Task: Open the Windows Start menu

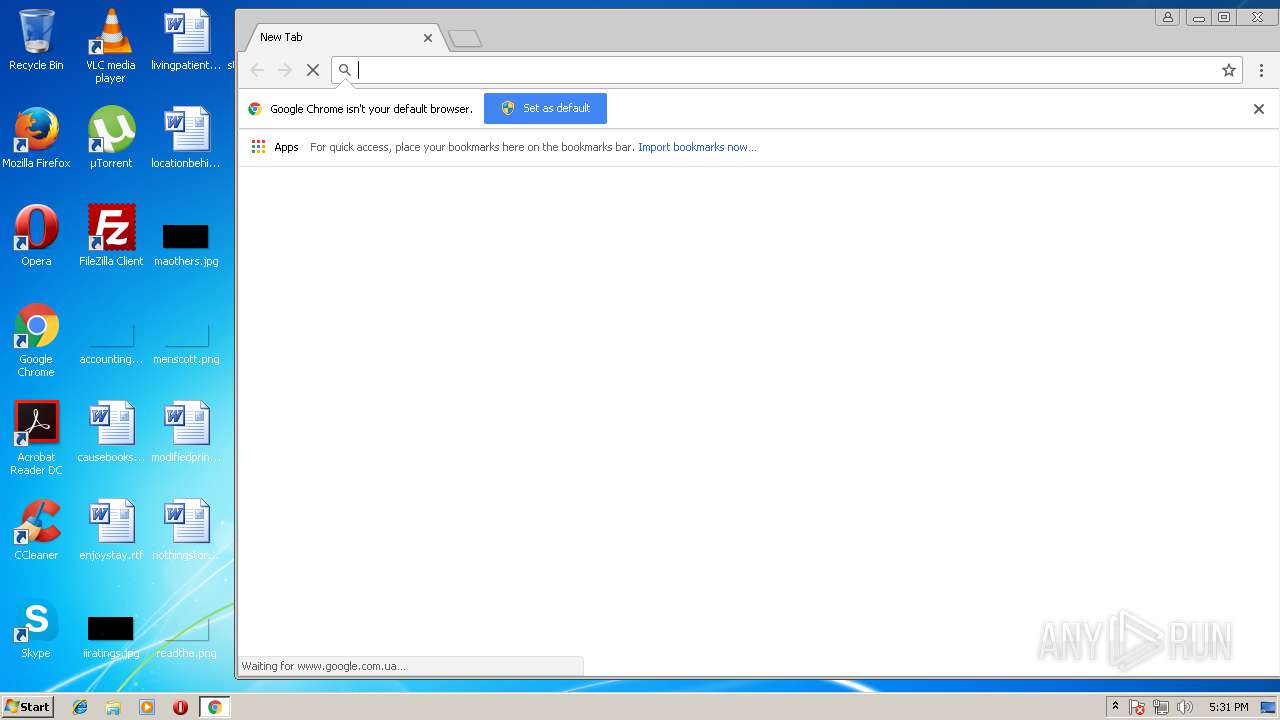Action: (x=27, y=707)
